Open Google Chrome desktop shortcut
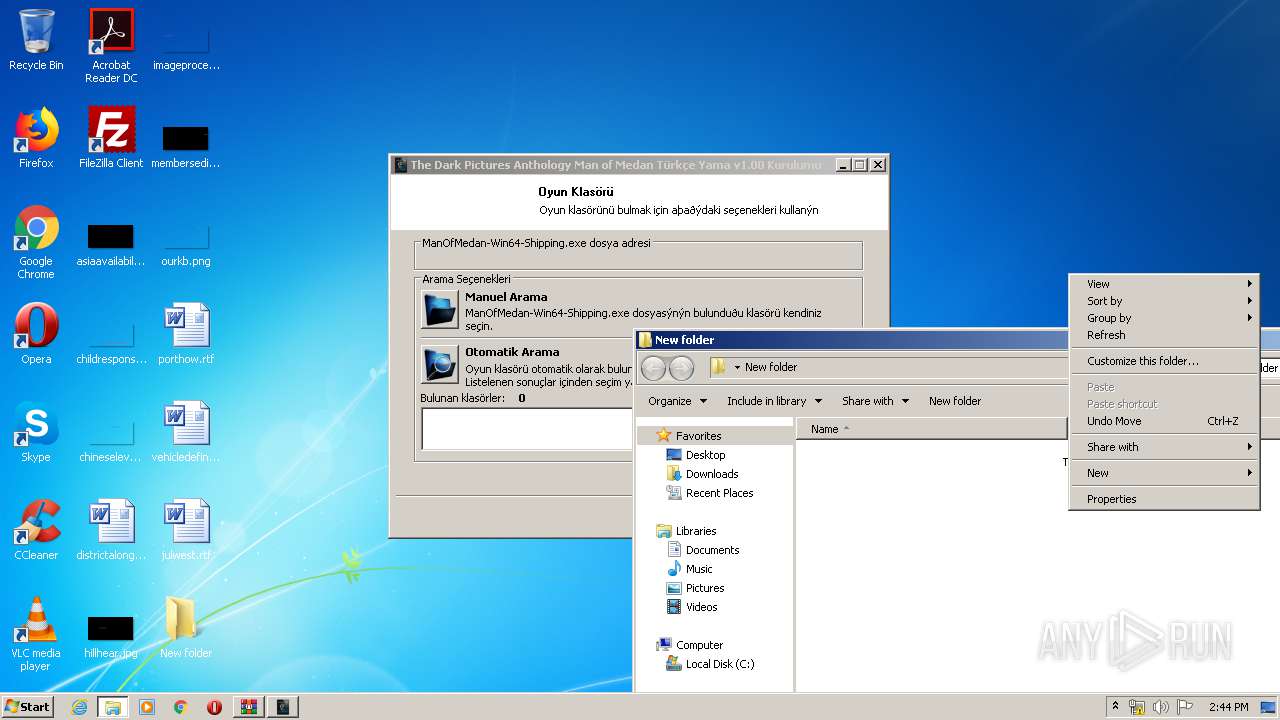Image resolution: width=1280 pixels, height=720 pixels. [x=36, y=243]
